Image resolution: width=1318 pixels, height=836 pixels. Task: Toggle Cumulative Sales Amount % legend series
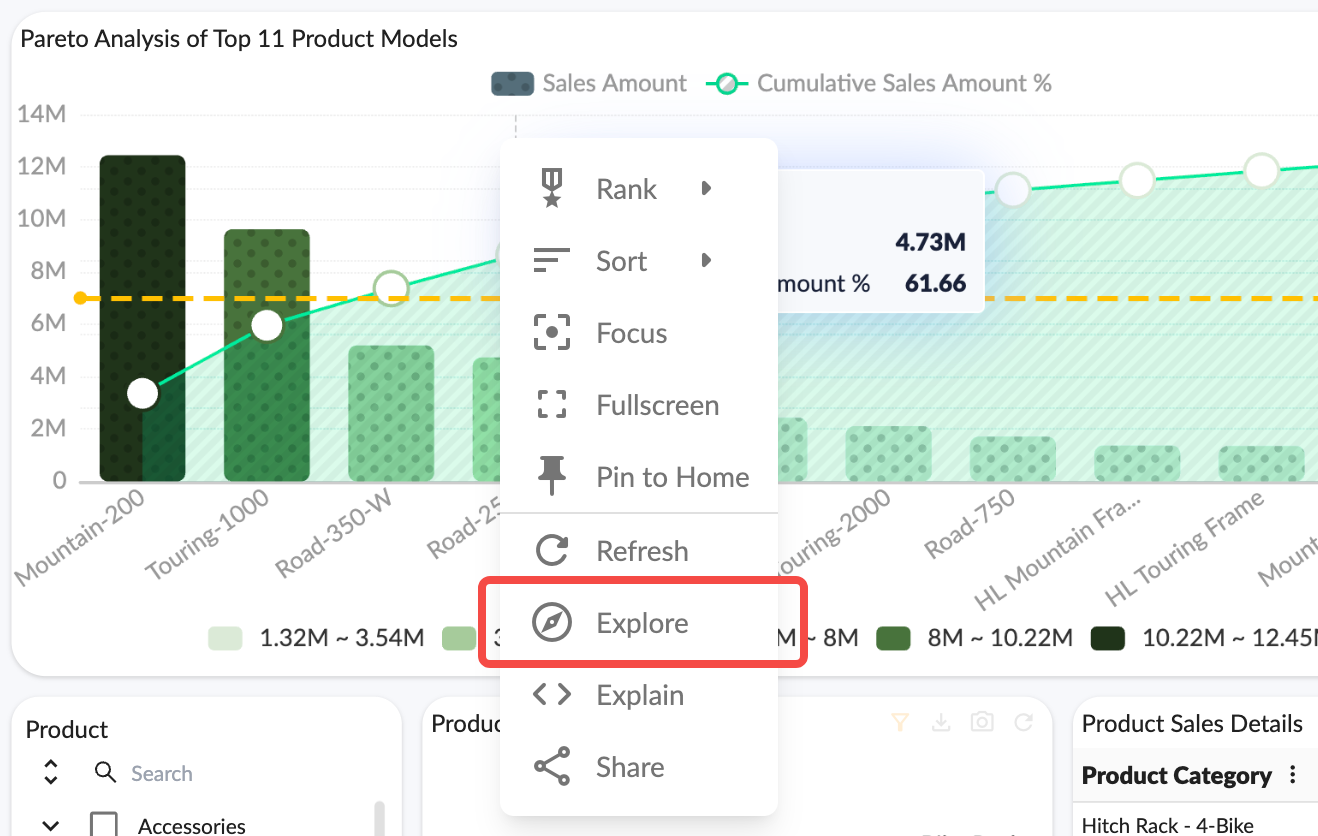click(x=879, y=84)
